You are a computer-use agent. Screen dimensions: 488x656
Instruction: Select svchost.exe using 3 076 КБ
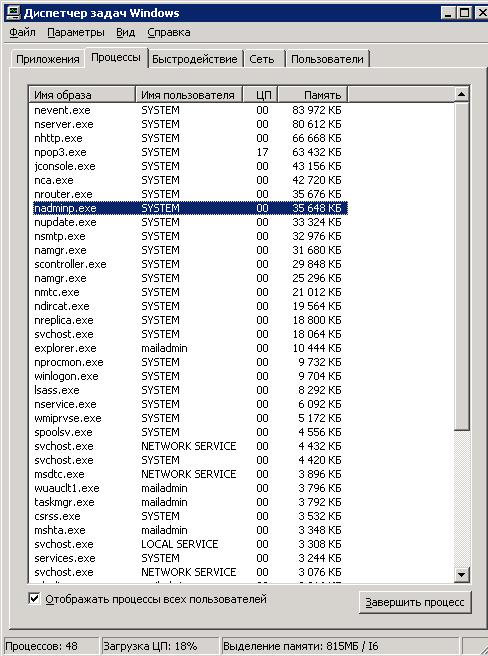[x=190, y=572]
